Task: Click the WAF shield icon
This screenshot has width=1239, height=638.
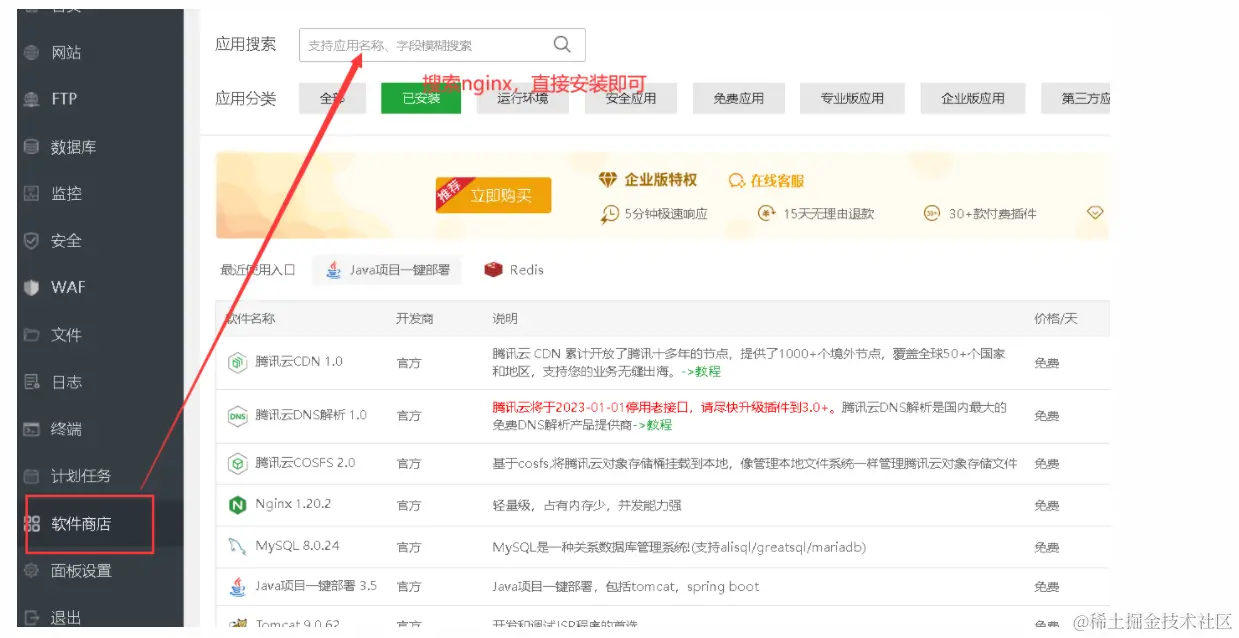Action: 32,287
